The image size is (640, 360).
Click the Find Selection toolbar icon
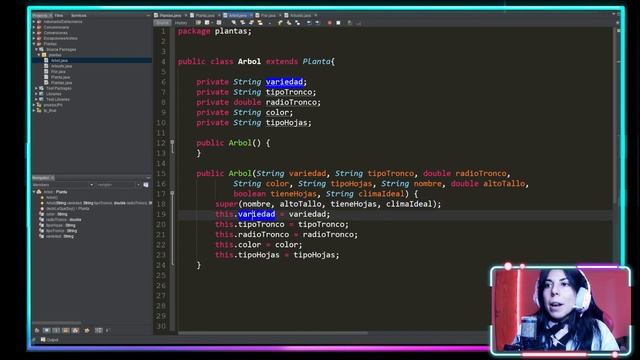234,23
